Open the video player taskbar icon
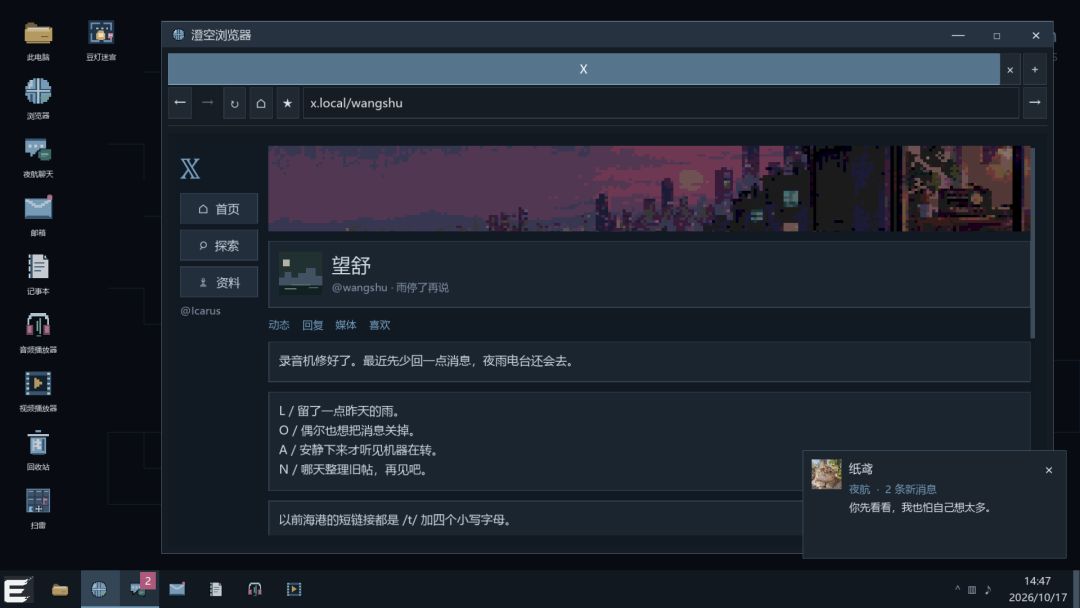This screenshot has height=608, width=1080. tap(294, 589)
